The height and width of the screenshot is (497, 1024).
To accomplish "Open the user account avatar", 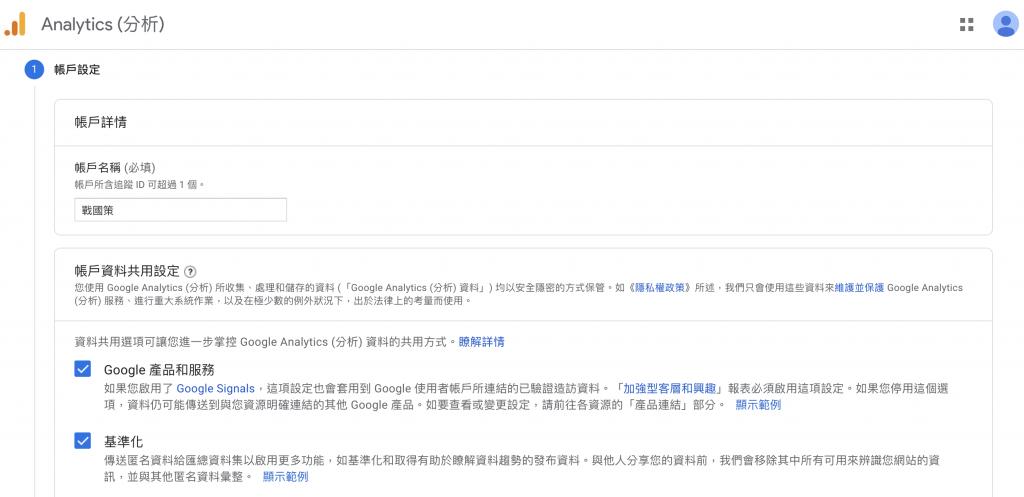I will pyautogui.click(x=1006, y=24).
